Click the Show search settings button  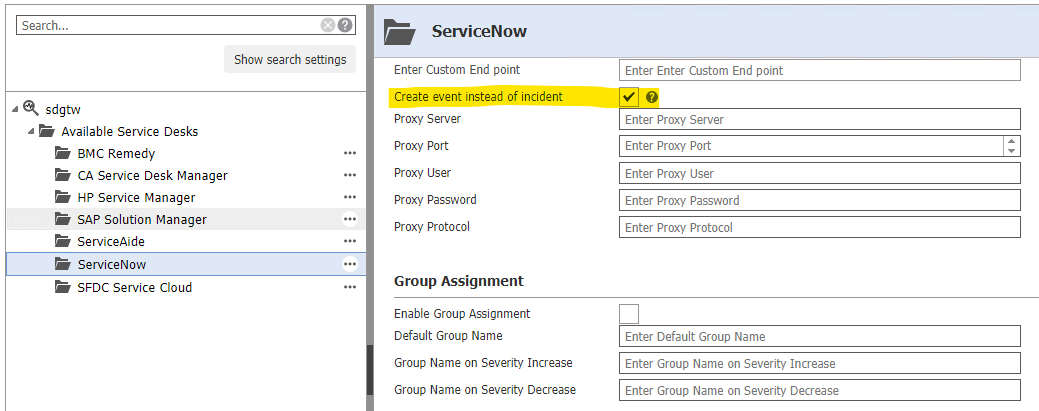(x=290, y=60)
